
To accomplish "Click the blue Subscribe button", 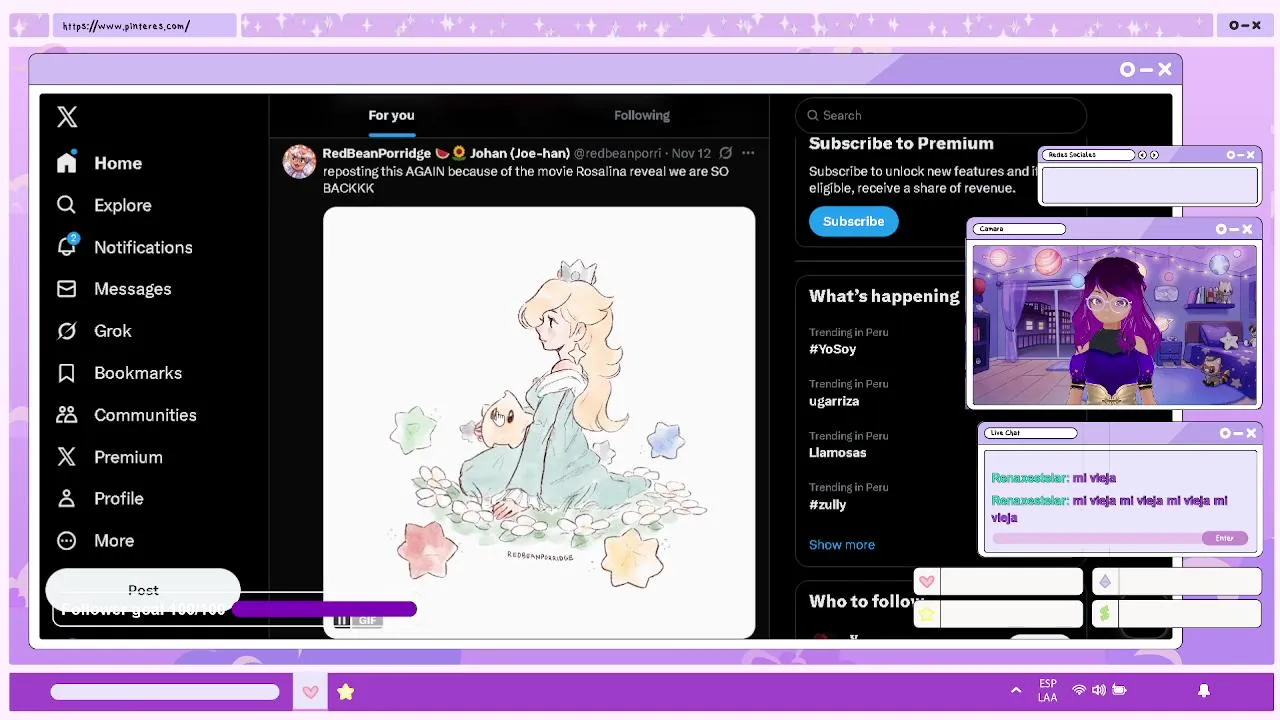I will [x=854, y=221].
